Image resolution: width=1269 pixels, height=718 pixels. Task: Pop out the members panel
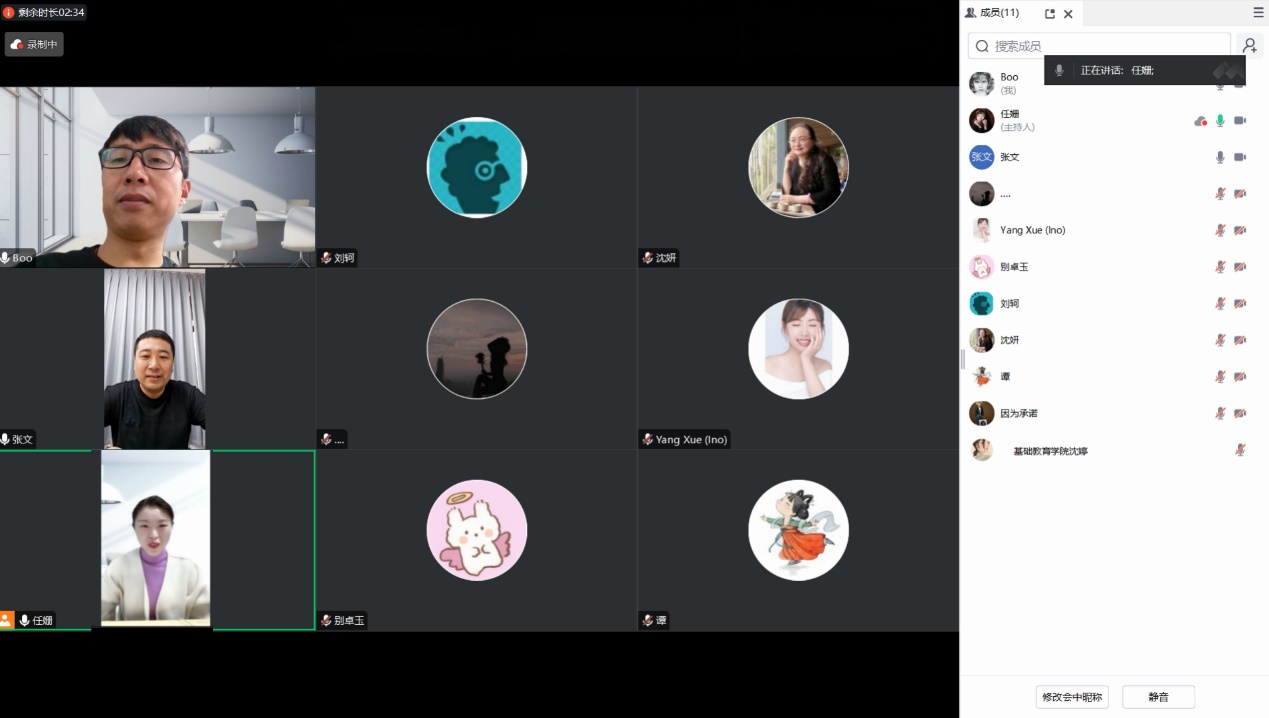1049,14
